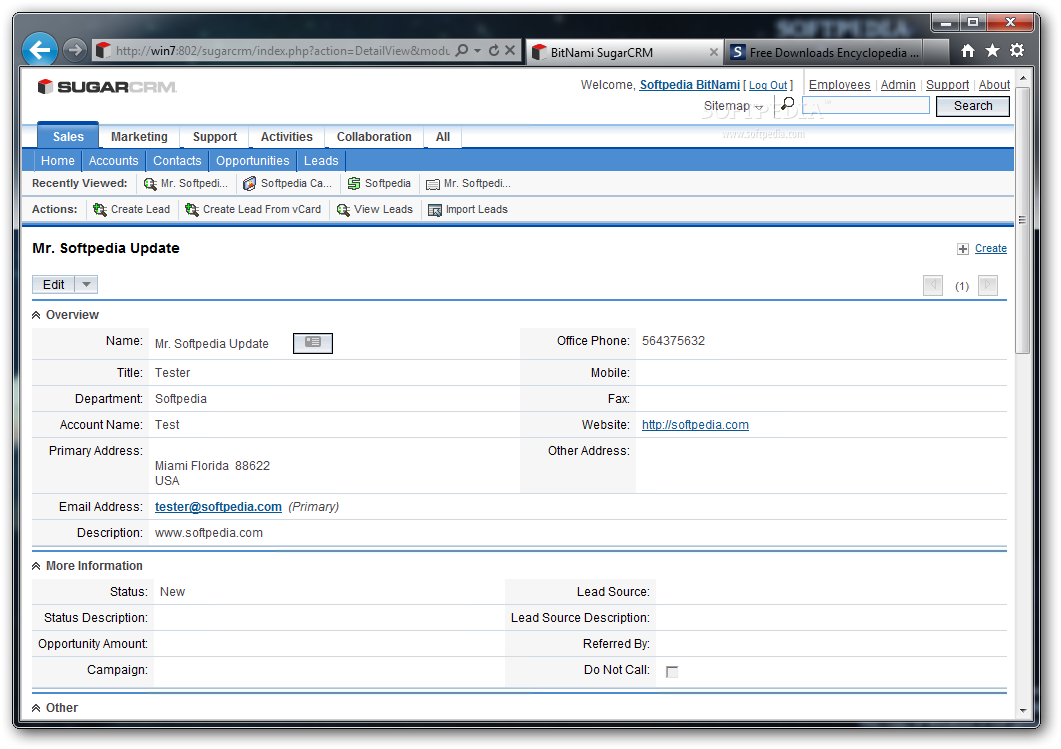
Task: Click the last Mr. Softpedi... recently viewed item
Action: click(x=468, y=183)
